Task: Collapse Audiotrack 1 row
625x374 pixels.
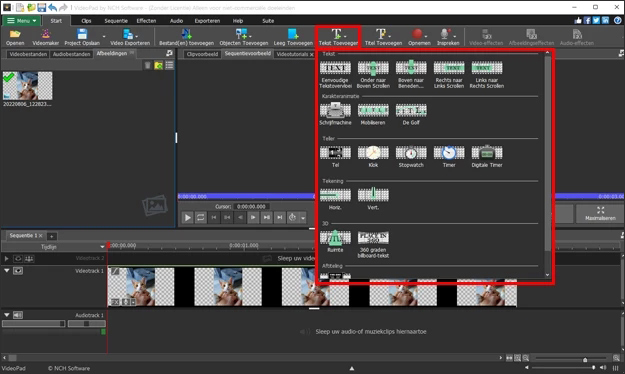Action: click(x=6, y=315)
